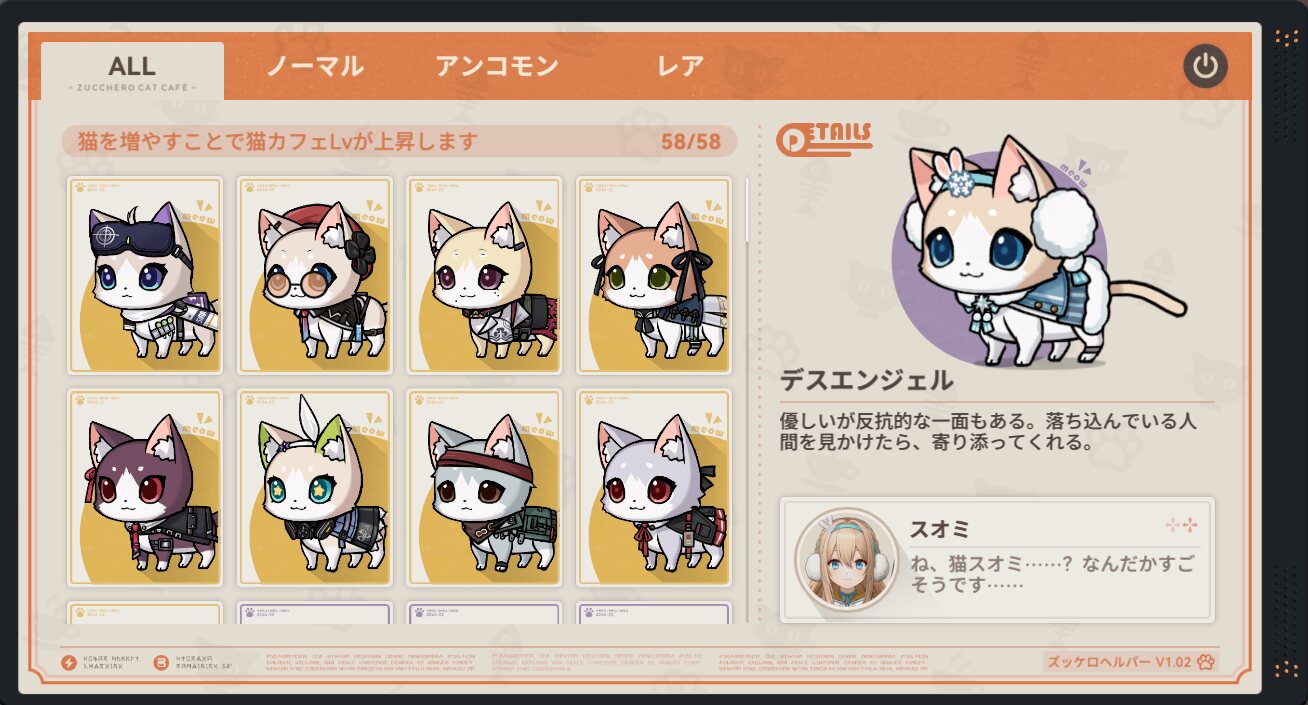Image resolution: width=1308 pixels, height=705 pixels.
Task: Click the power button icon
Action: (x=1205, y=67)
